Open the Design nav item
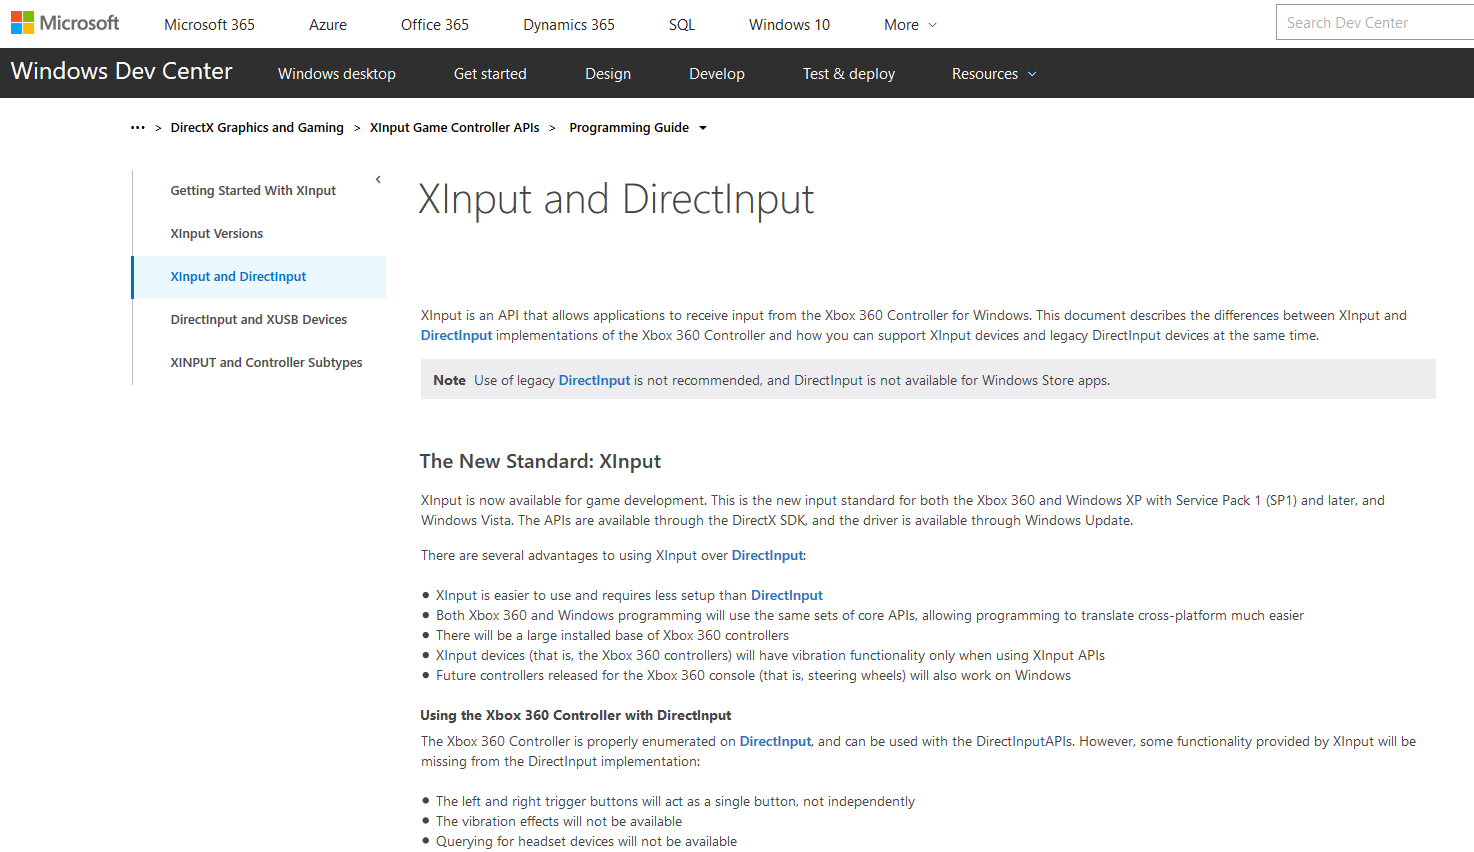The height and width of the screenshot is (852, 1474). point(608,74)
